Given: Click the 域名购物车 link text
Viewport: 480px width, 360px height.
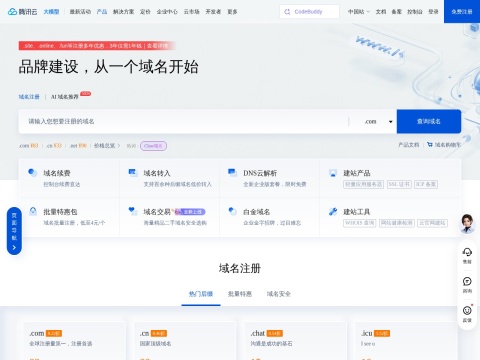Looking at the screenshot, I should [x=448, y=145].
